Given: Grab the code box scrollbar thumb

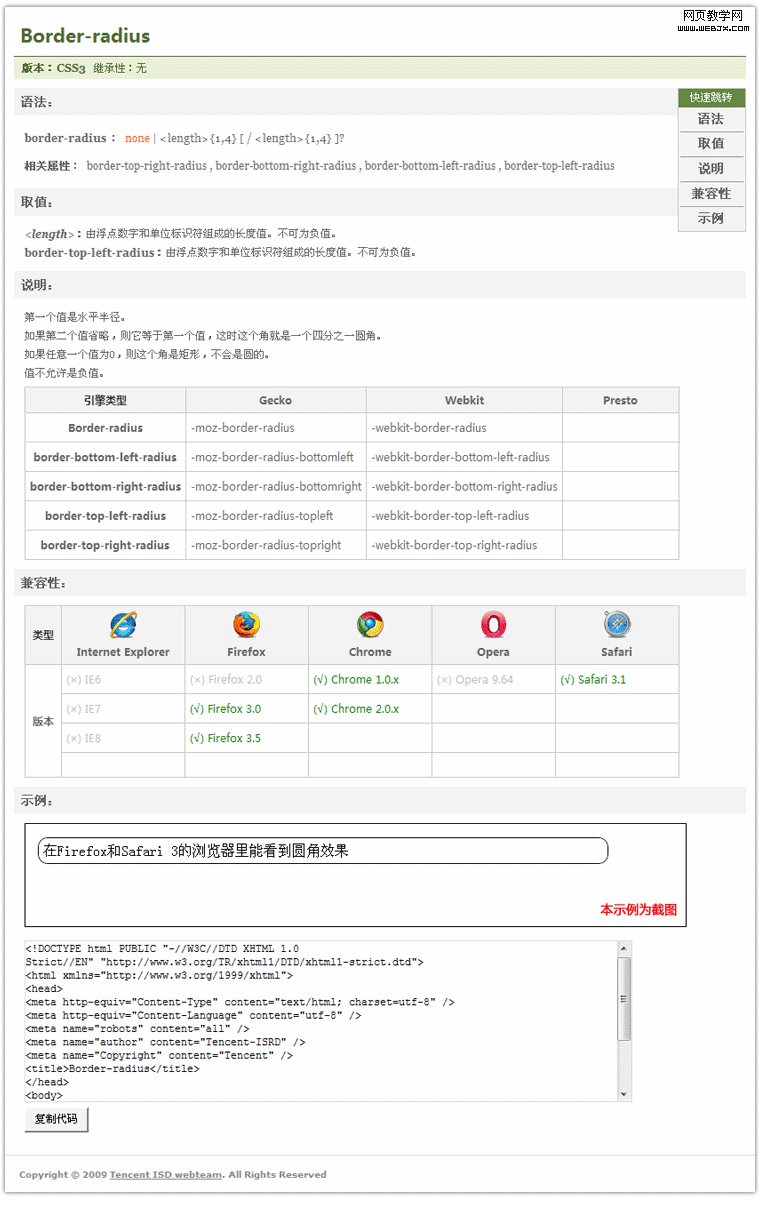Looking at the screenshot, I should click(x=625, y=998).
